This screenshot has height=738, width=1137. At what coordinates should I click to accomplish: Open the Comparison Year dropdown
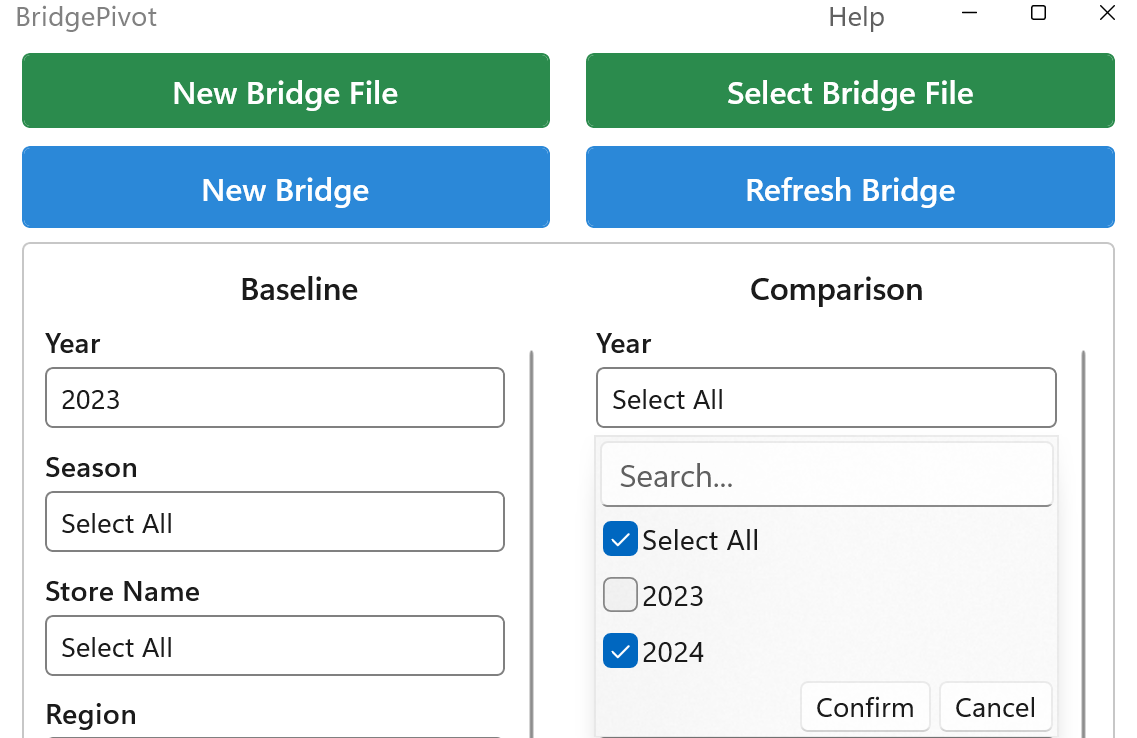(826, 397)
